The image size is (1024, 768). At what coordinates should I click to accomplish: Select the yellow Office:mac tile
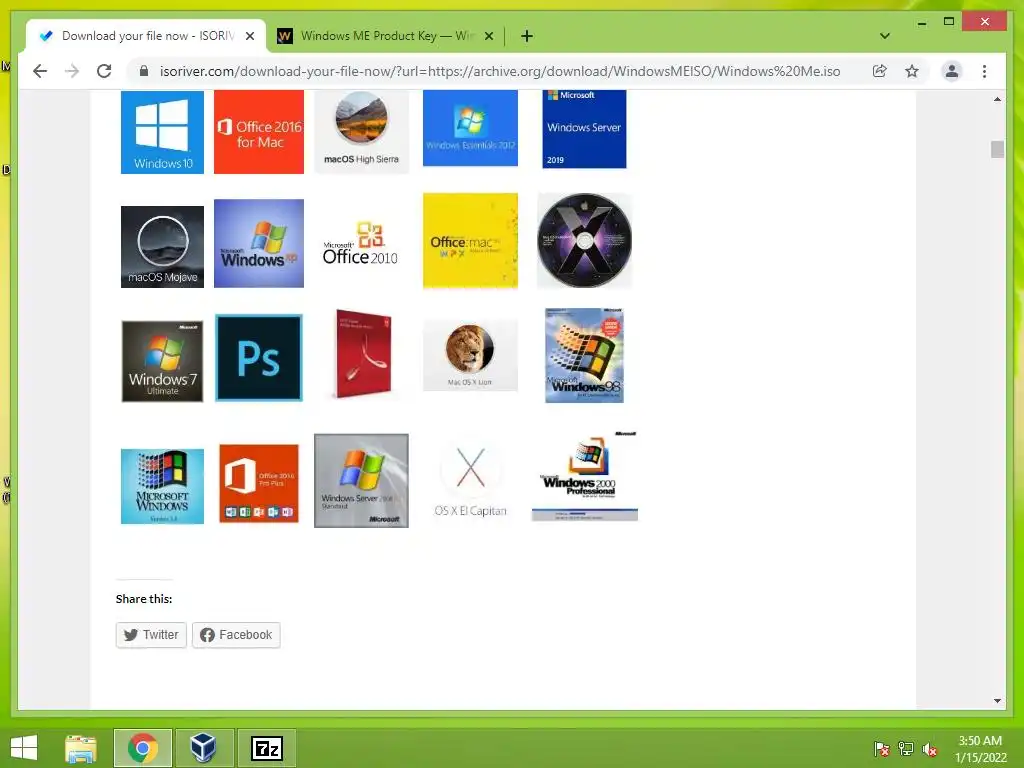470,240
